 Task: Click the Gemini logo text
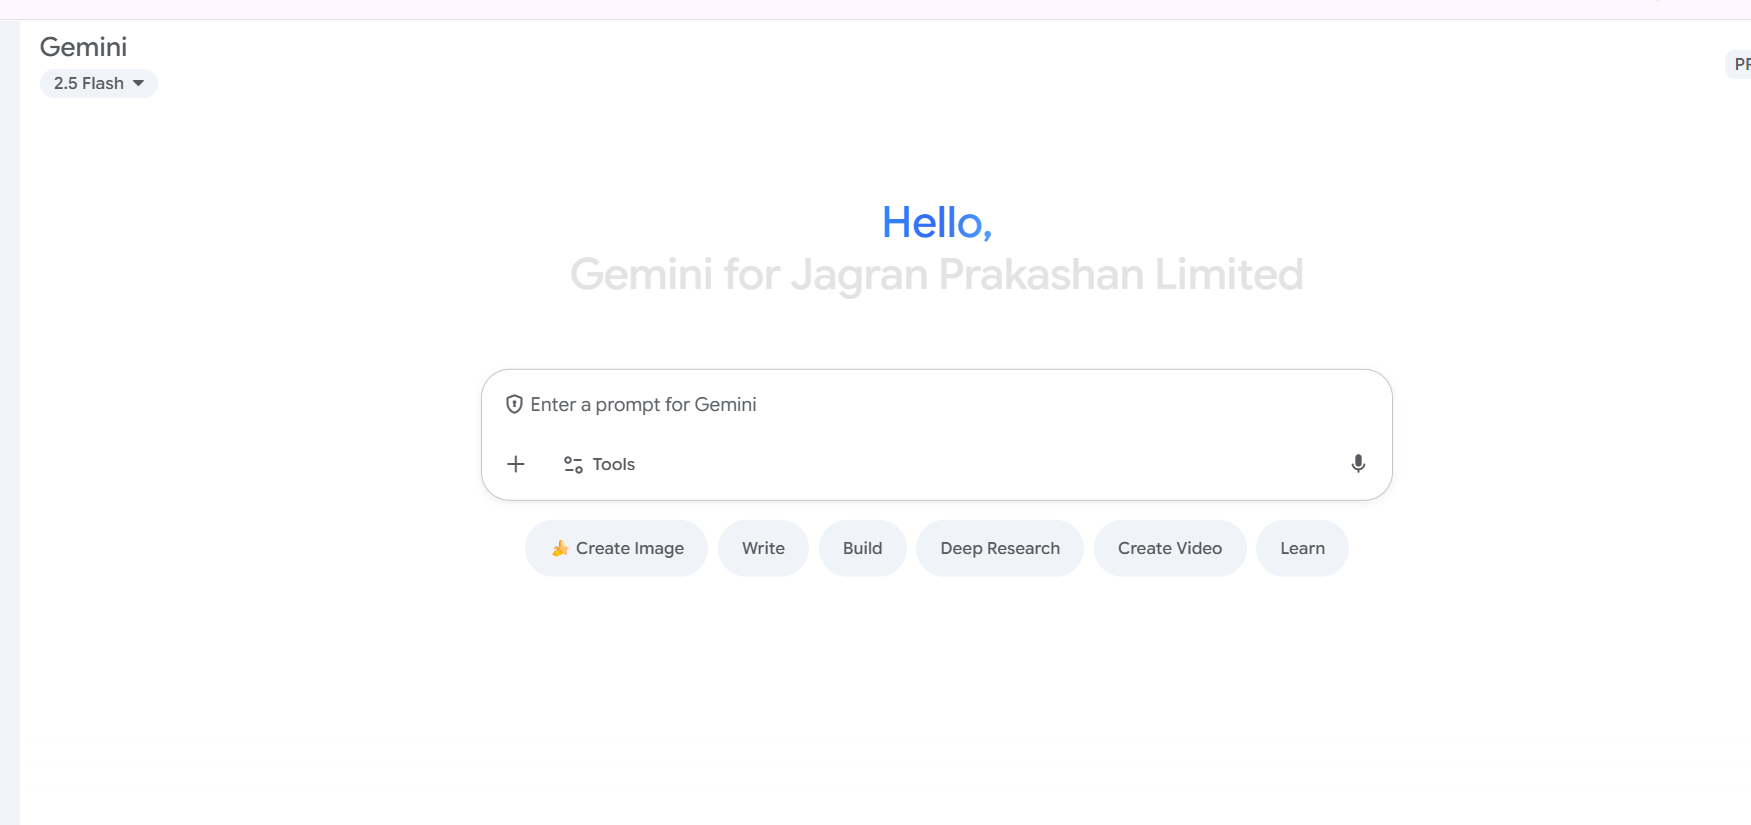[83, 47]
